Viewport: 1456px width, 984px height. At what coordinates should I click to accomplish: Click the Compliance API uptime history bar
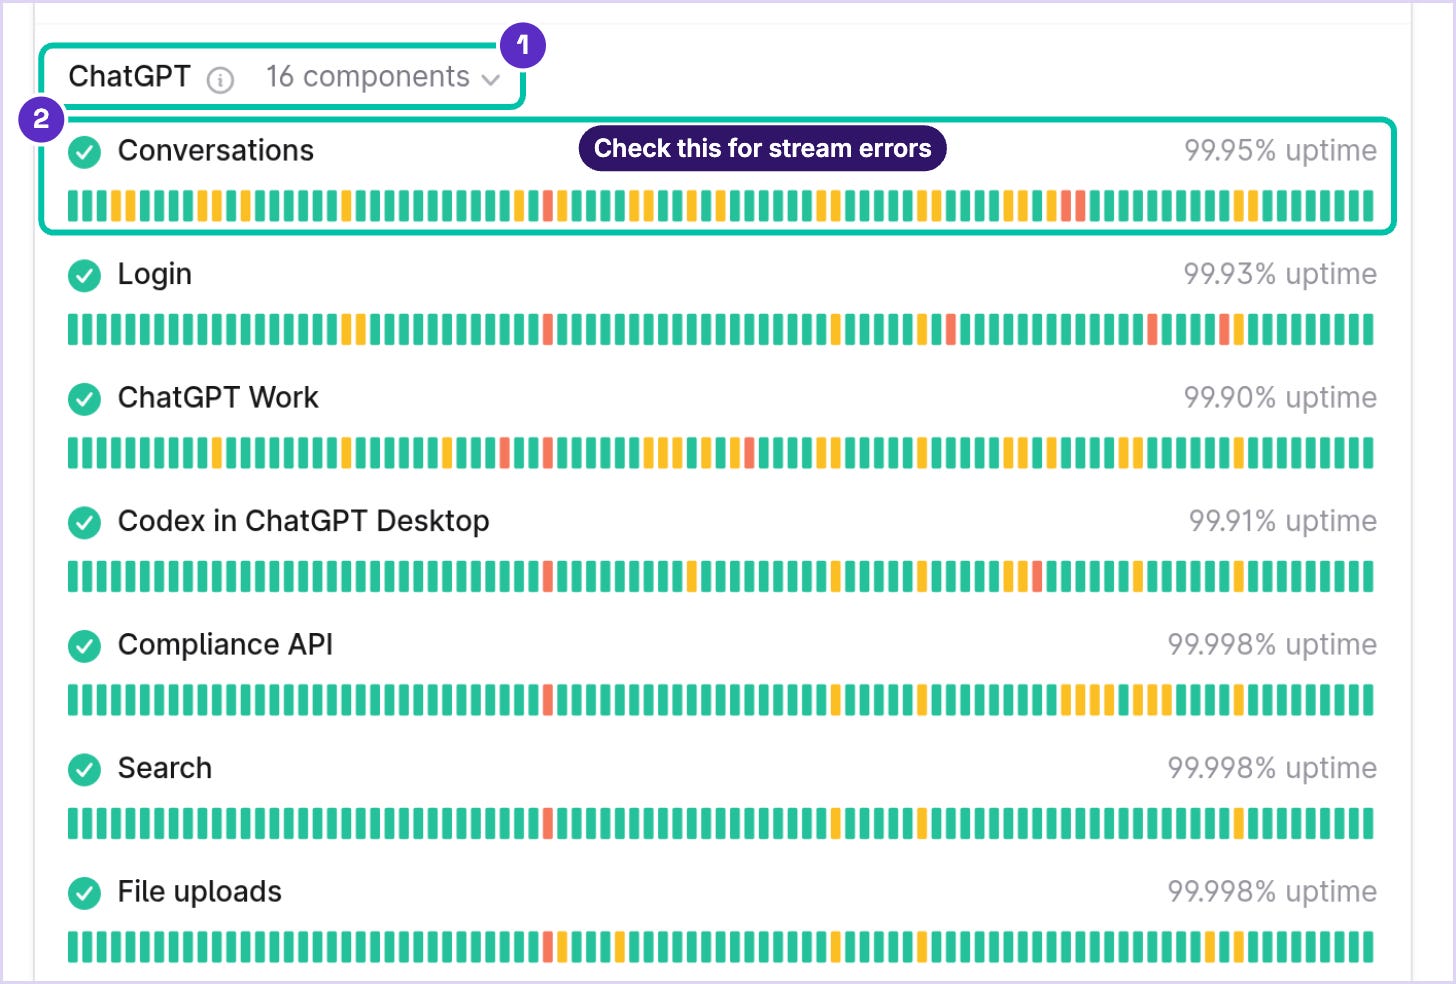(721, 700)
